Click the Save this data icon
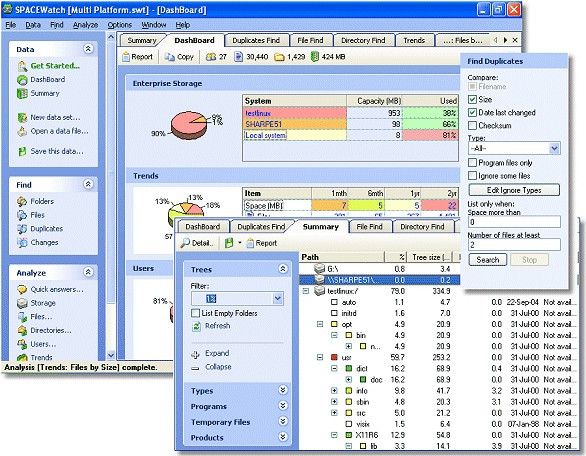This screenshot has height=456, width=586. click(x=22, y=151)
